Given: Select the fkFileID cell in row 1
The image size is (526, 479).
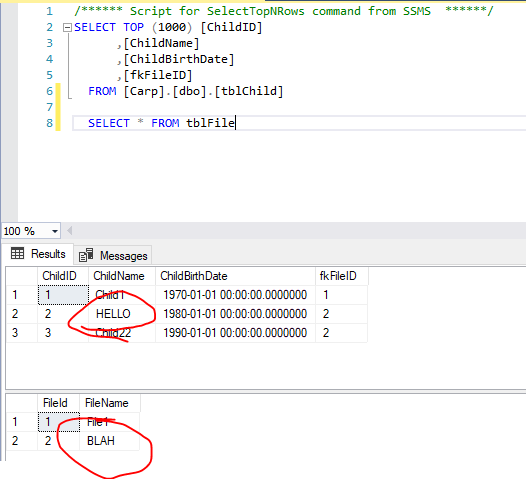Looking at the screenshot, I should (342, 295).
